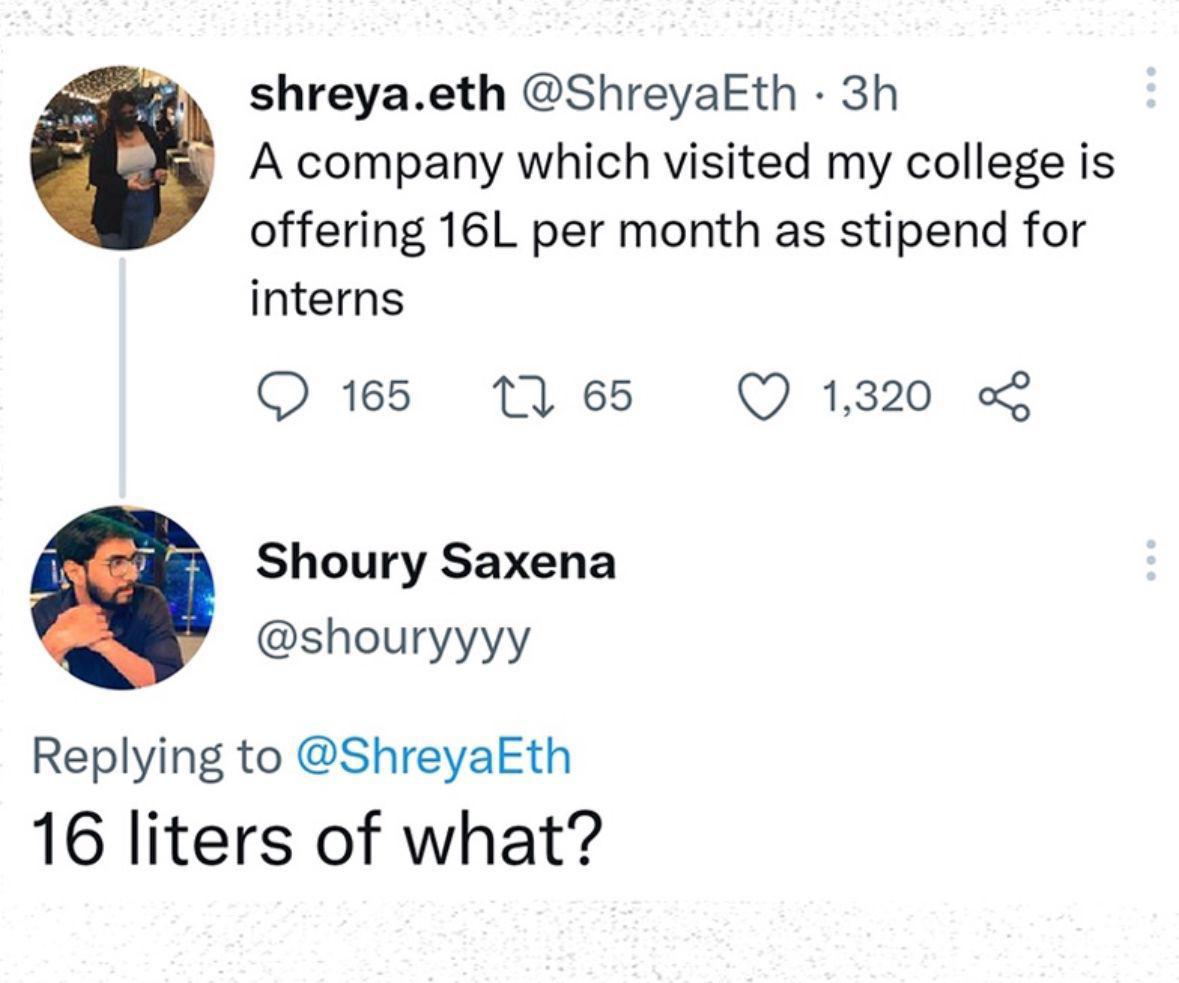Click the blue @ShreyaEth link in Replying to
Viewport: 1179px width, 983px height.
click(433, 756)
